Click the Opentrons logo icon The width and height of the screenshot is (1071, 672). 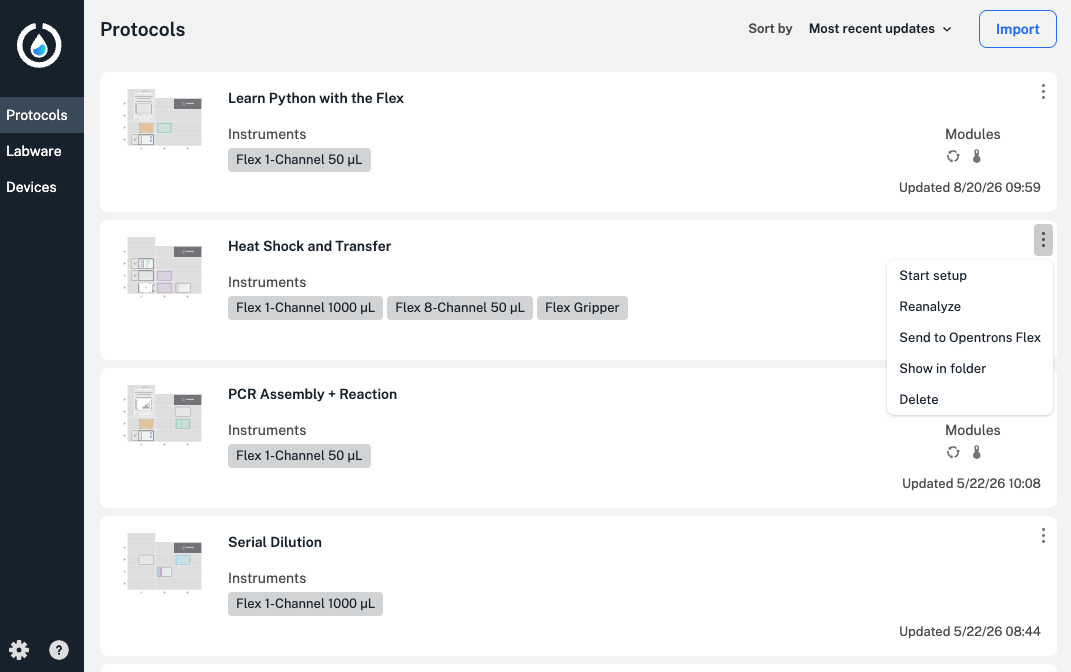39,45
